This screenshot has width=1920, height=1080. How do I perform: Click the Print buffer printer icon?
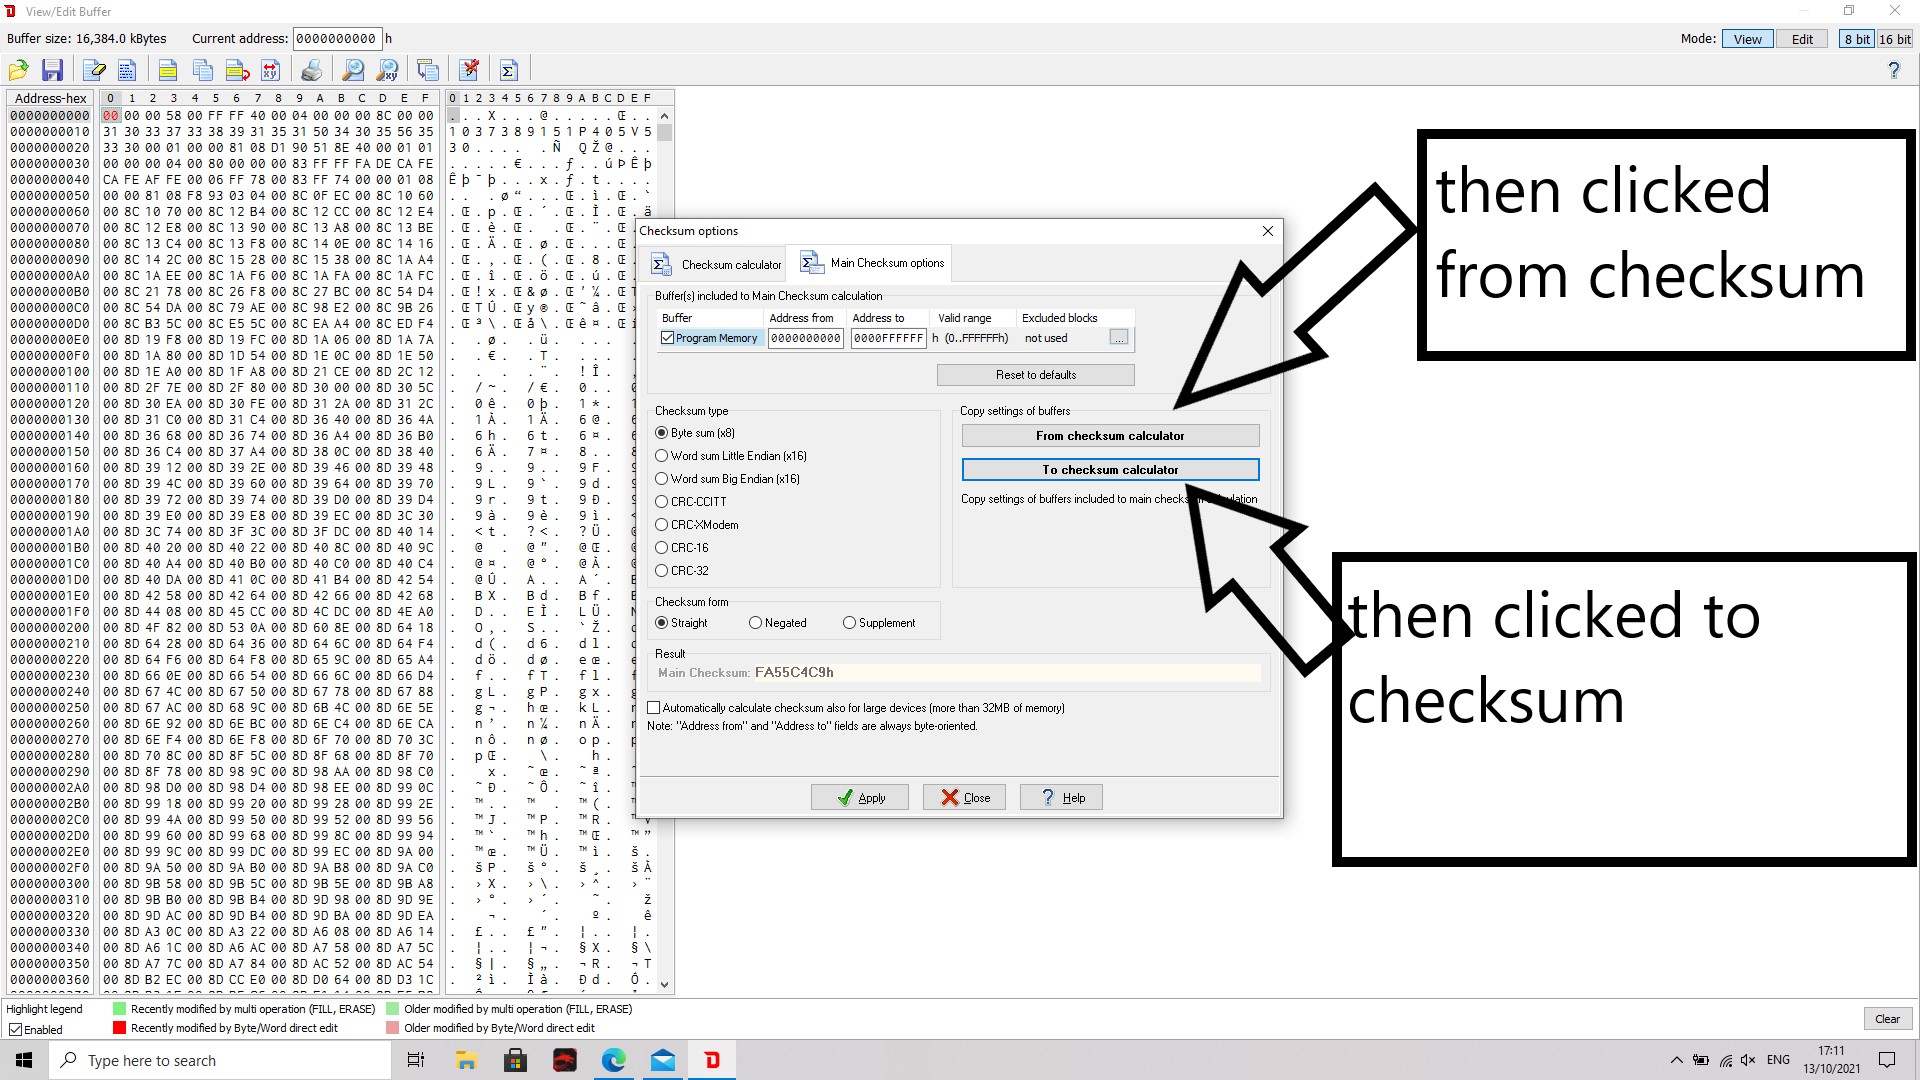312,70
